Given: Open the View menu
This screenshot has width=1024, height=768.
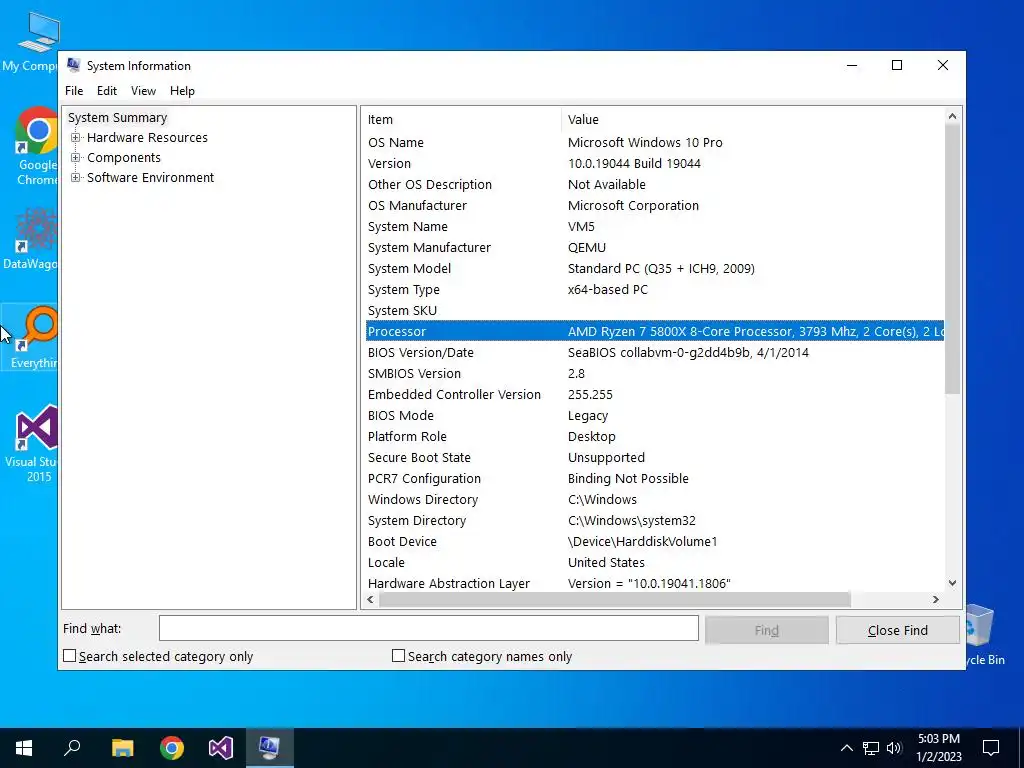Looking at the screenshot, I should 143,91.
